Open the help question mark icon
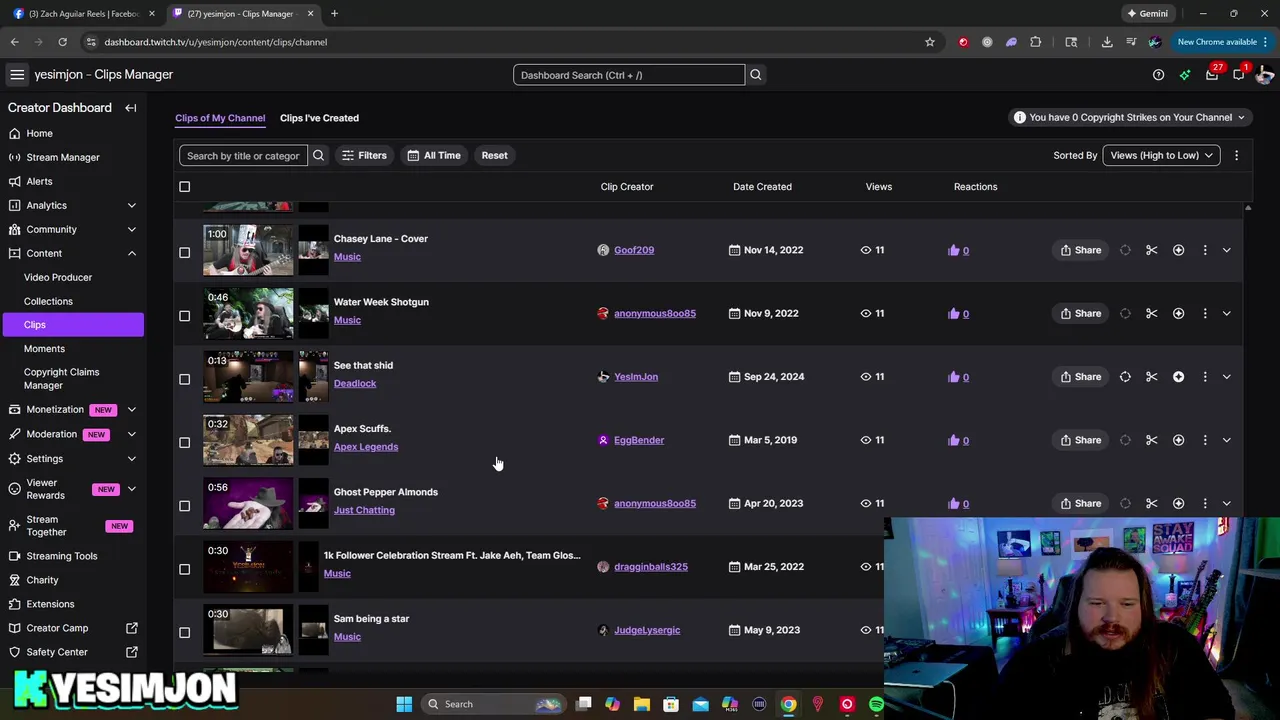 (x=1158, y=75)
